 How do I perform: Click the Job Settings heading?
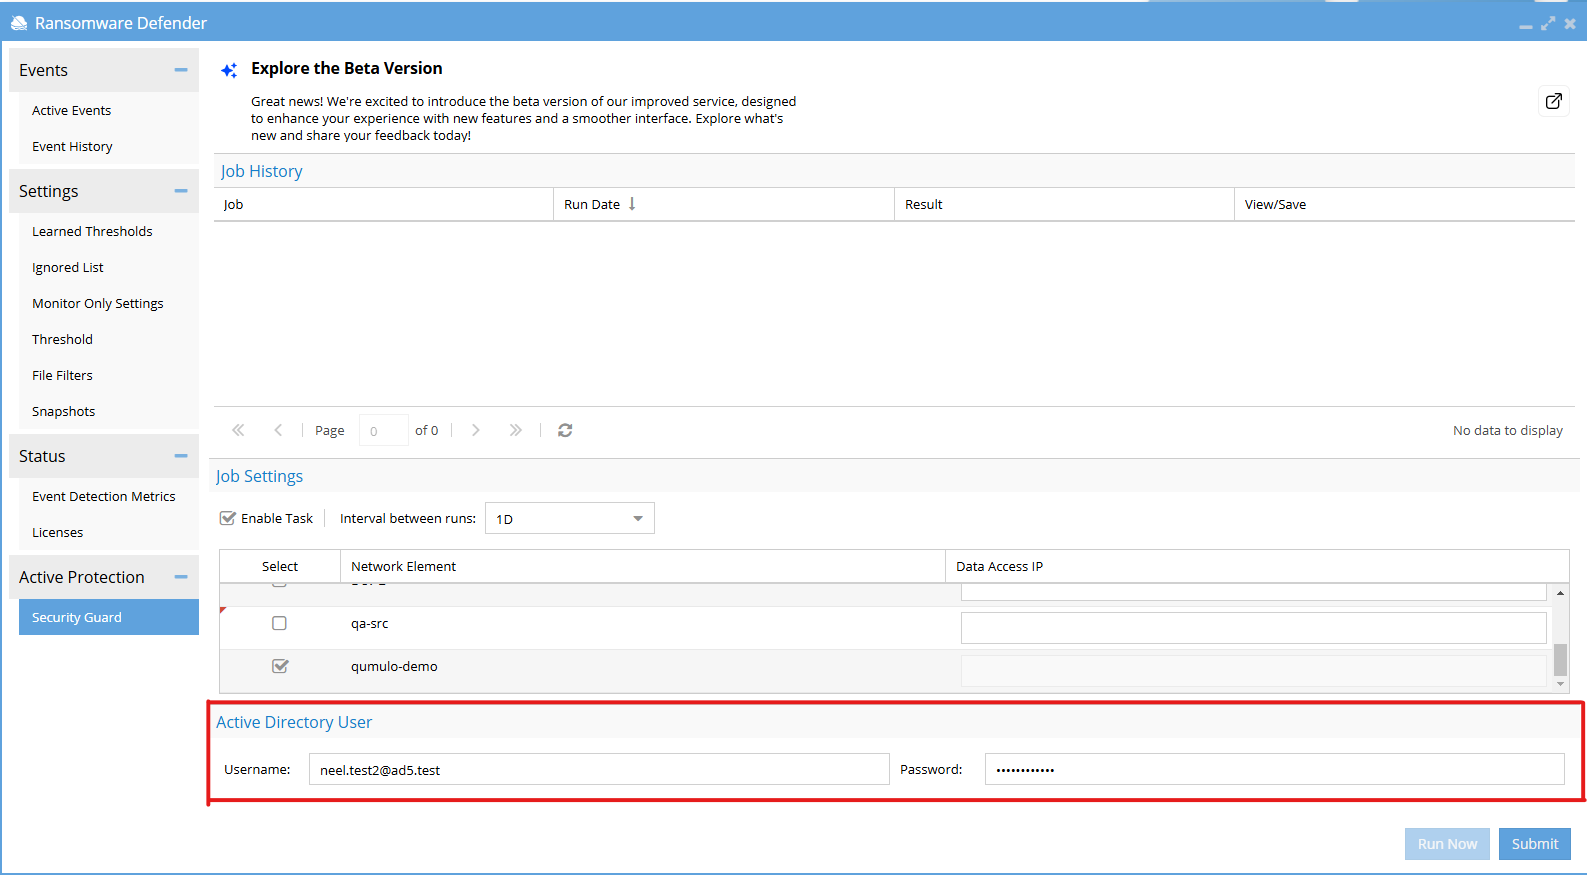click(x=259, y=476)
